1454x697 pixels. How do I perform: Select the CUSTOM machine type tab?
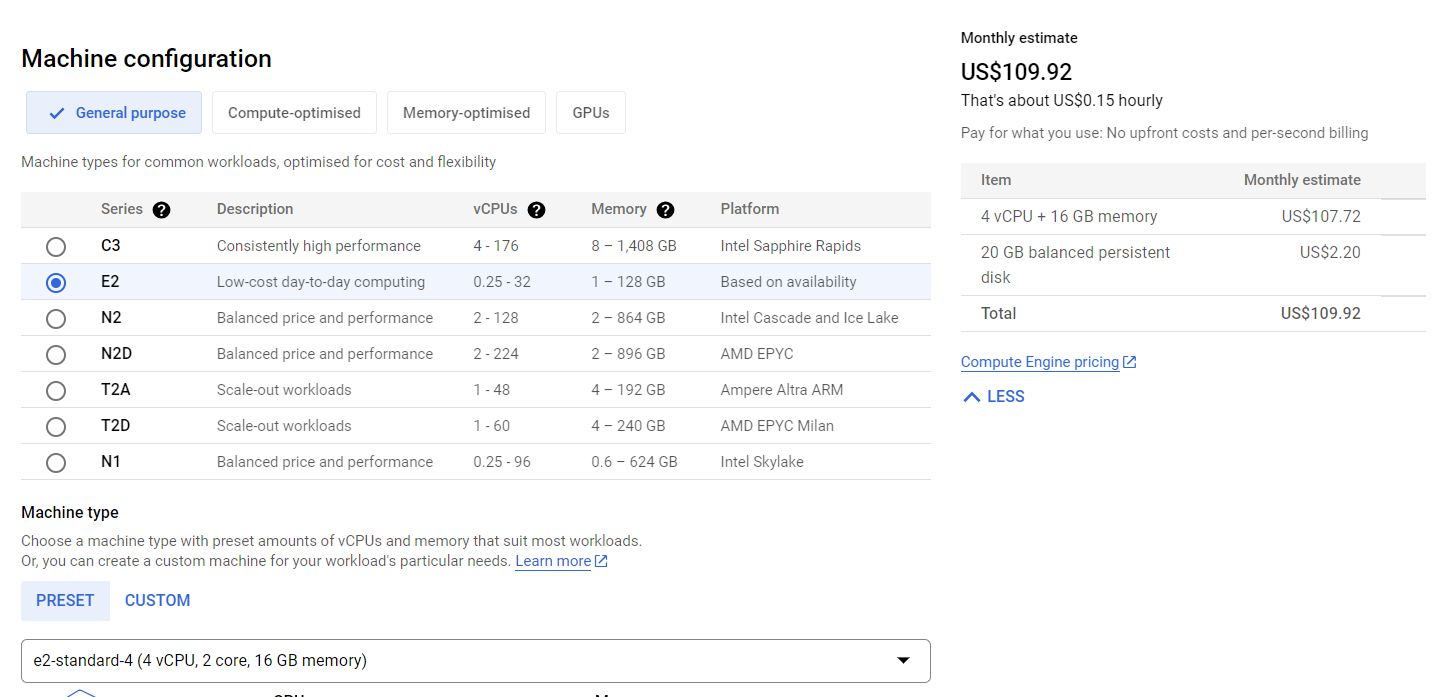pos(157,601)
